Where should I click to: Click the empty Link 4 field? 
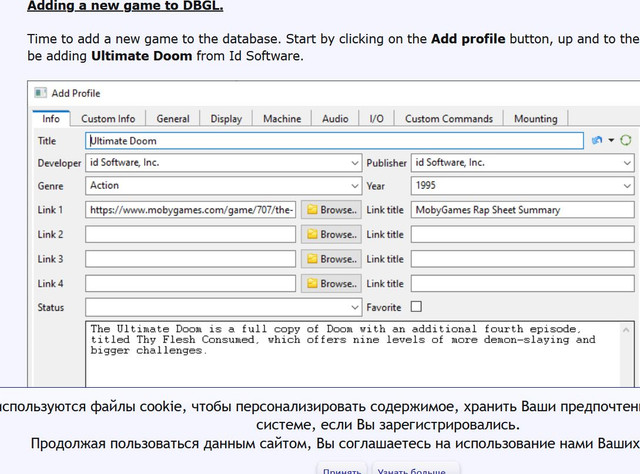(191, 283)
